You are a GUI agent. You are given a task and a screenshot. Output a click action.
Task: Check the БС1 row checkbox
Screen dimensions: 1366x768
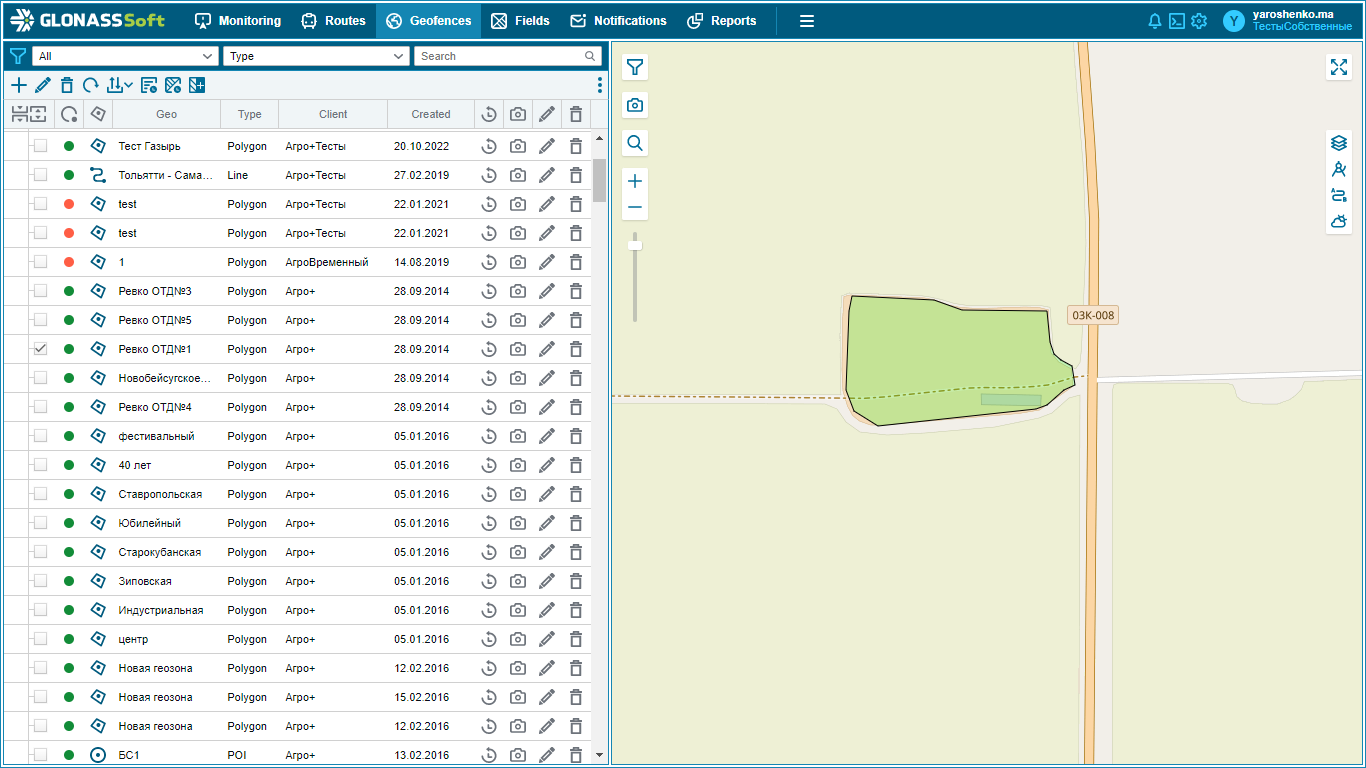click(x=40, y=755)
